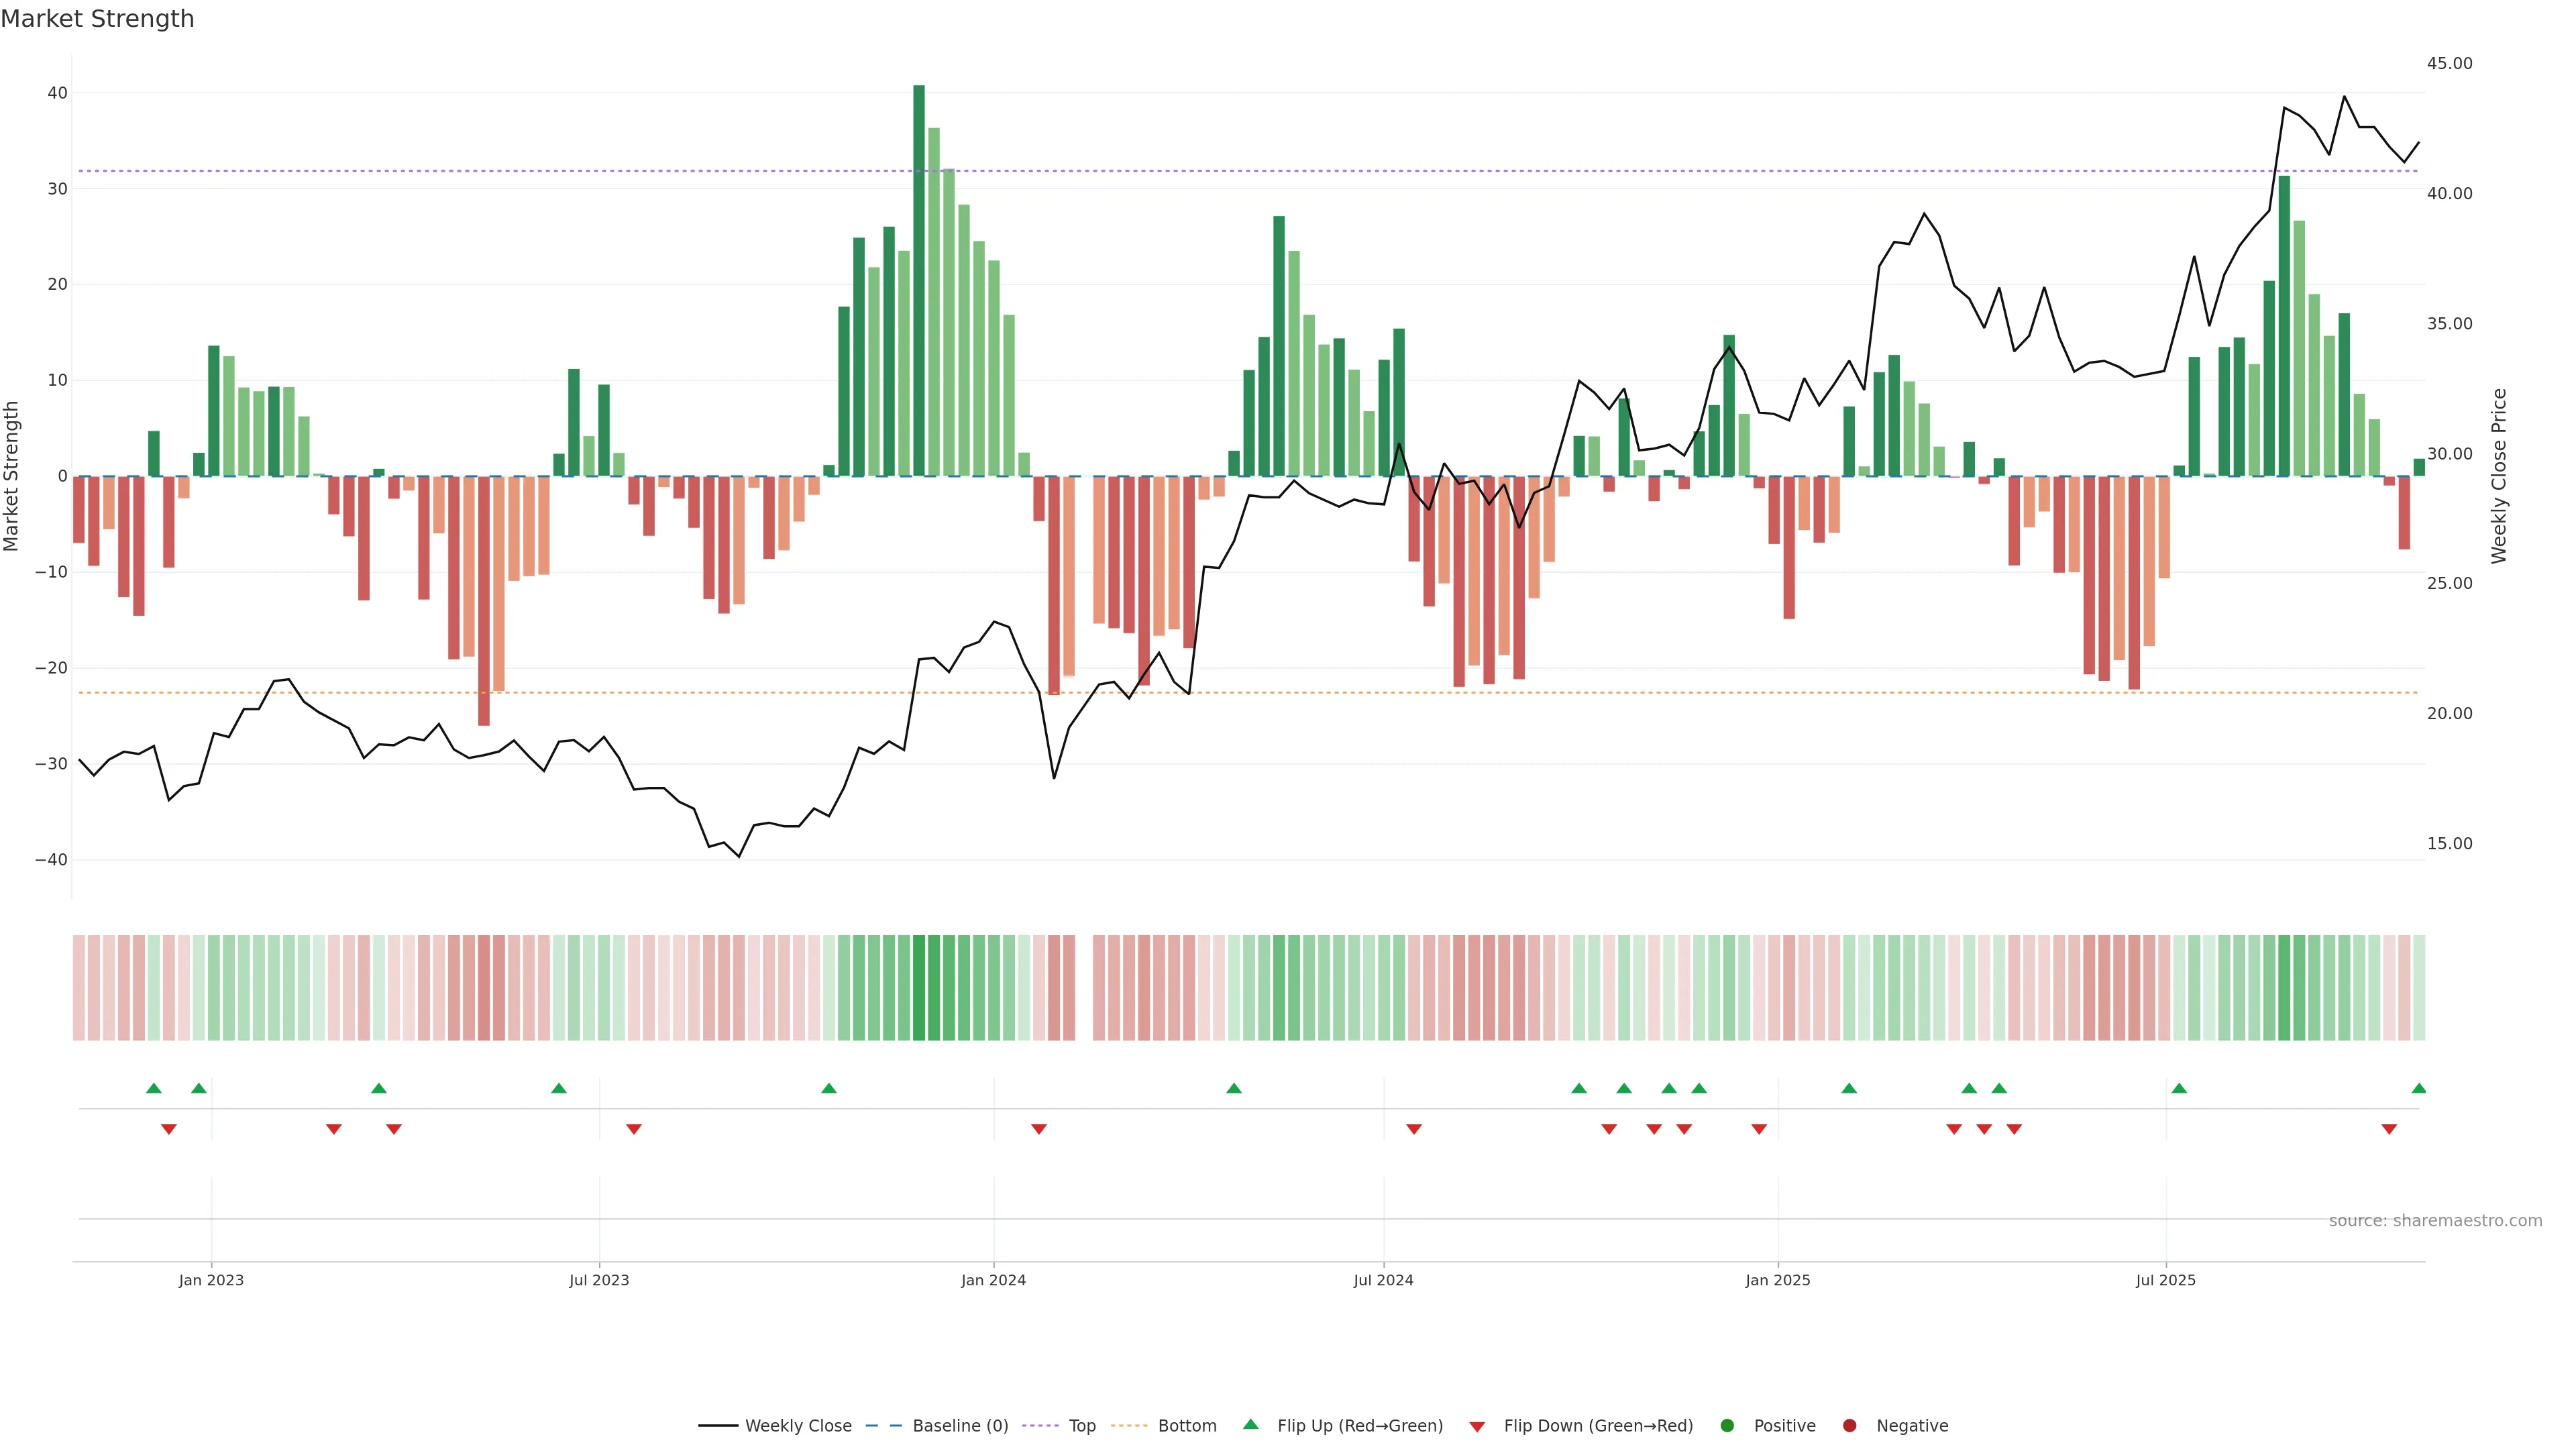The image size is (2576, 1449).
Task: Click the green Positive legend dot
Action: click(x=1727, y=1425)
